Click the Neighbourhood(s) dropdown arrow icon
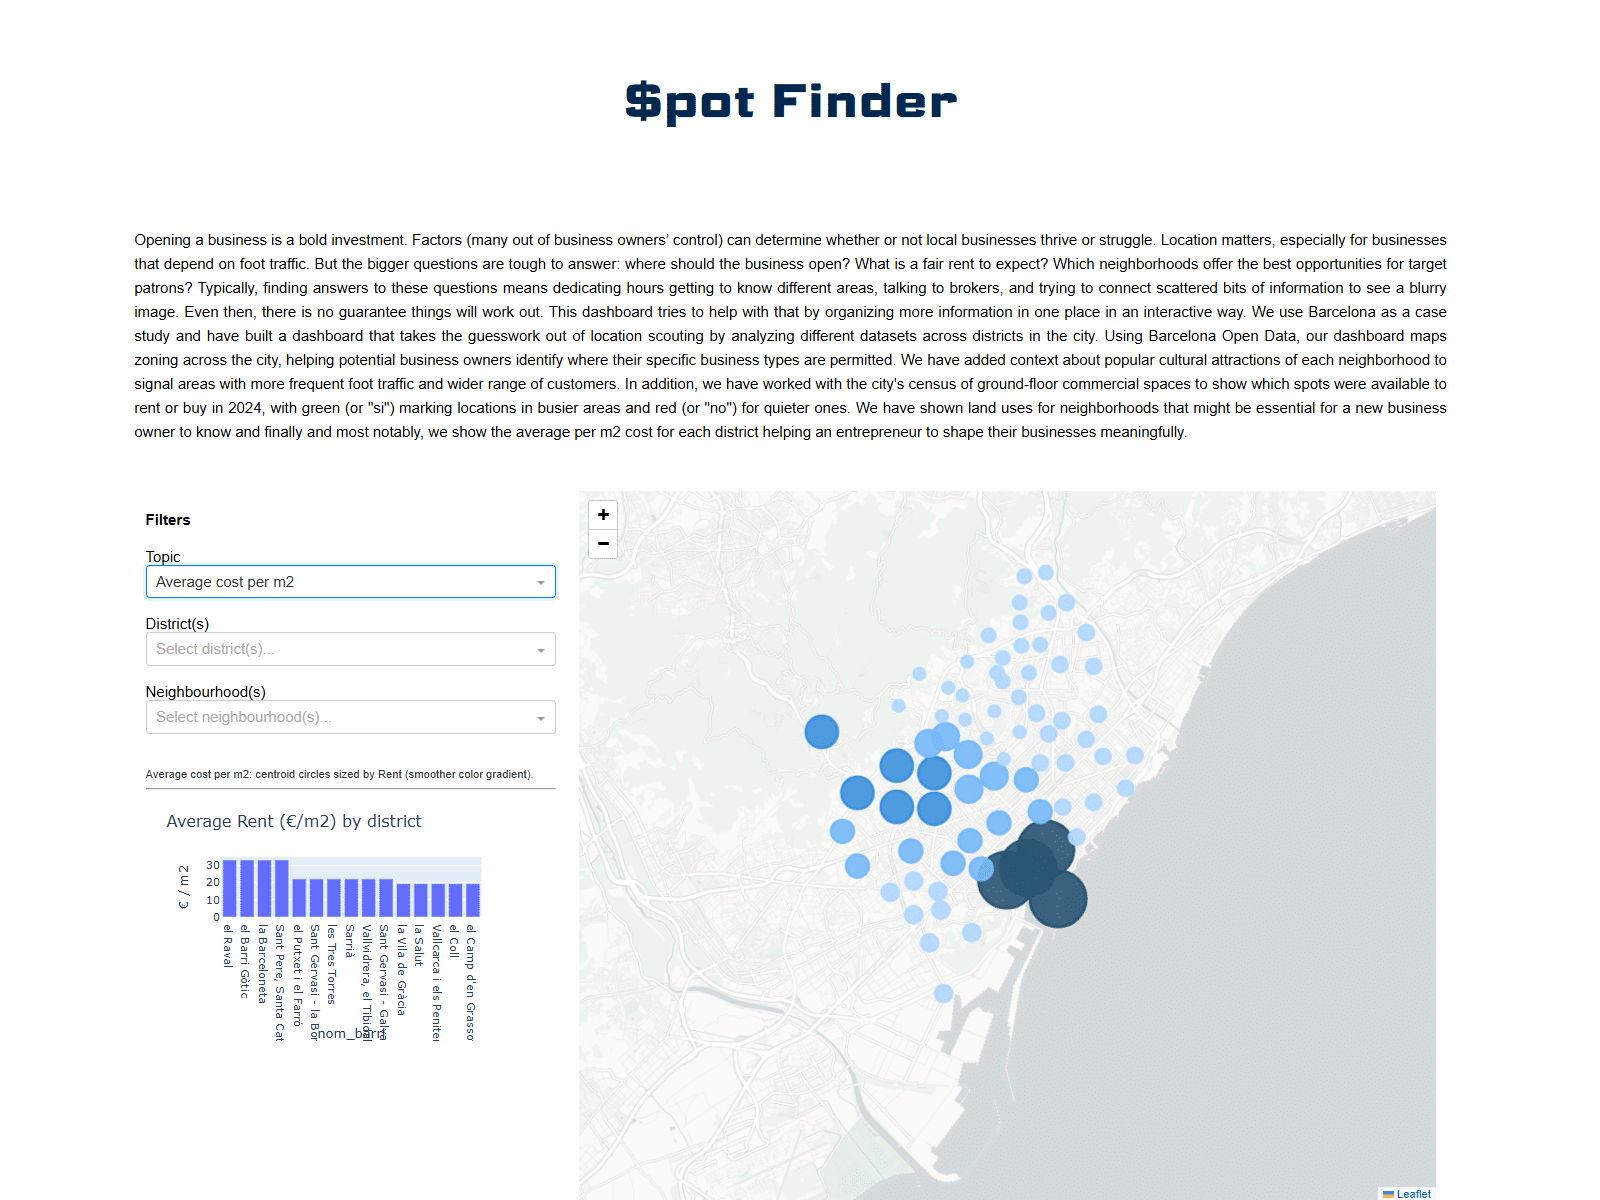This screenshot has width=1600, height=1200. coord(541,717)
